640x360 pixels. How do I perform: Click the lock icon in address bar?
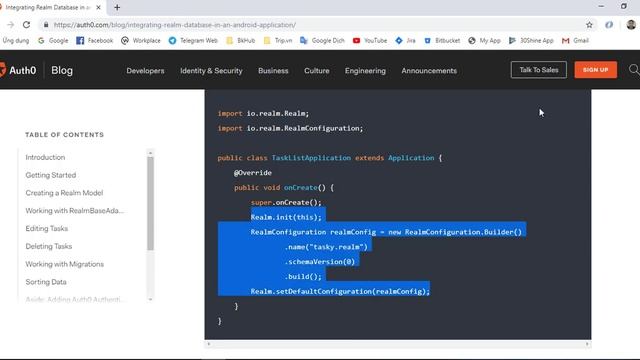(x=46, y=25)
